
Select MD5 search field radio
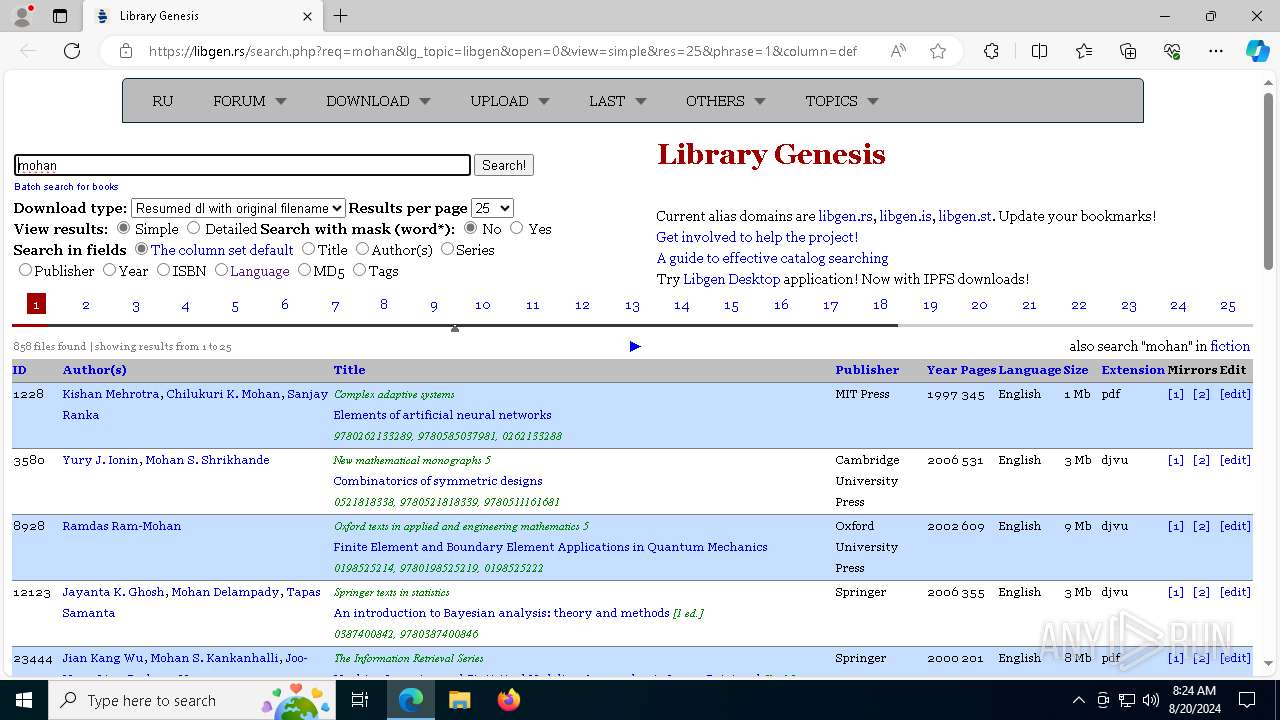point(304,270)
